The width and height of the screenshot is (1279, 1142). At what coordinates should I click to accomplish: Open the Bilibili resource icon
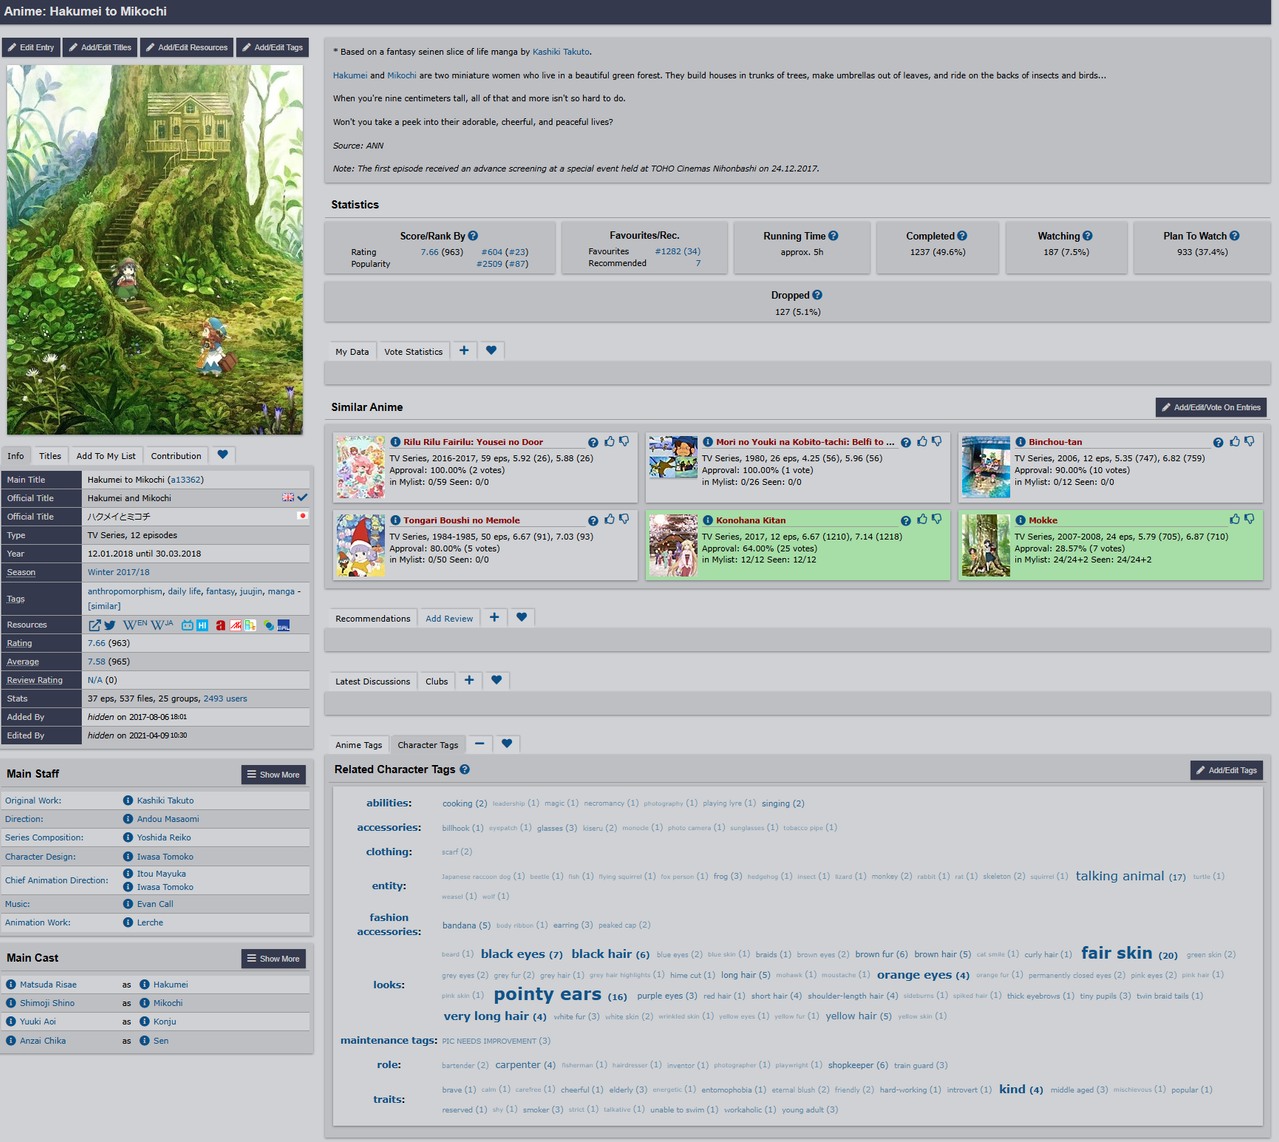(187, 625)
